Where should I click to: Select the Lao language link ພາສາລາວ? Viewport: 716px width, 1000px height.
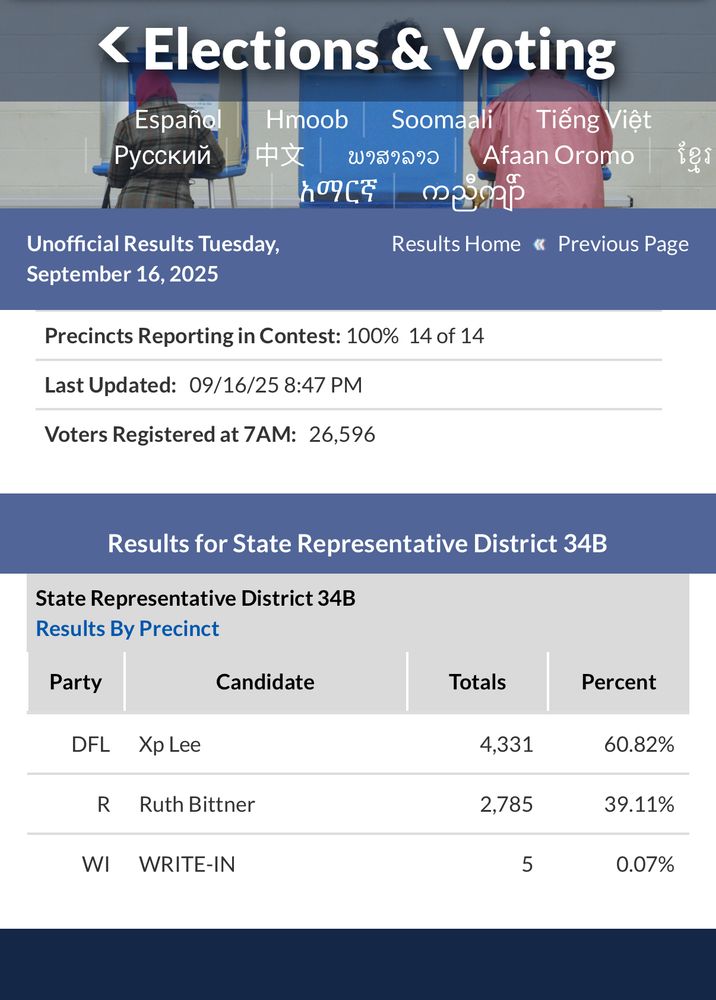(393, 157)
